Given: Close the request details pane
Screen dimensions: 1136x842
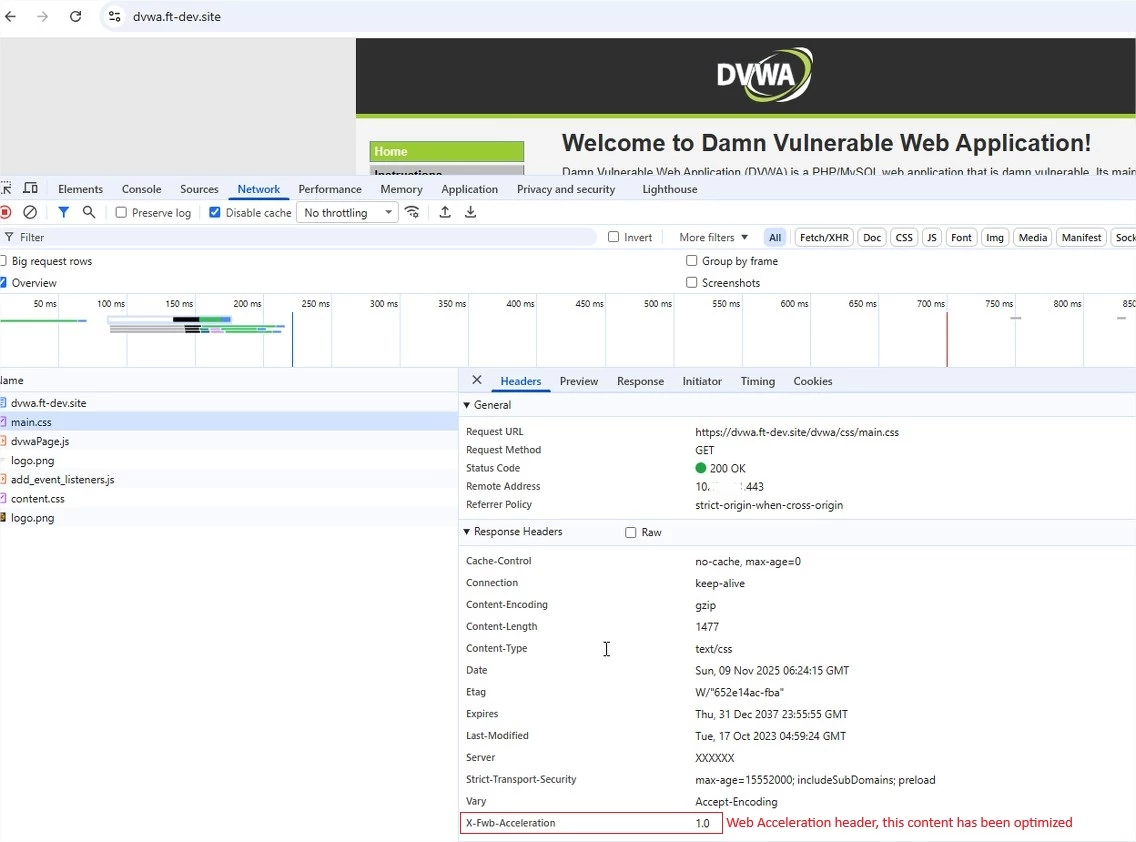Looking at the screenshot, I should [x=477, y=380].
